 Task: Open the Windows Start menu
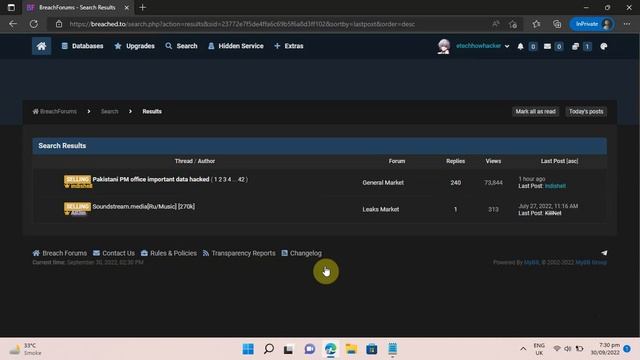coord(248,349)
